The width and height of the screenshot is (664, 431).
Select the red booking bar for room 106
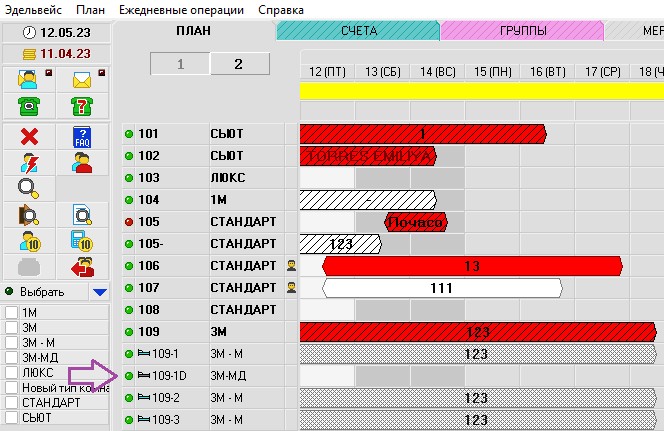pyautogui.click(x=470, y=265)
